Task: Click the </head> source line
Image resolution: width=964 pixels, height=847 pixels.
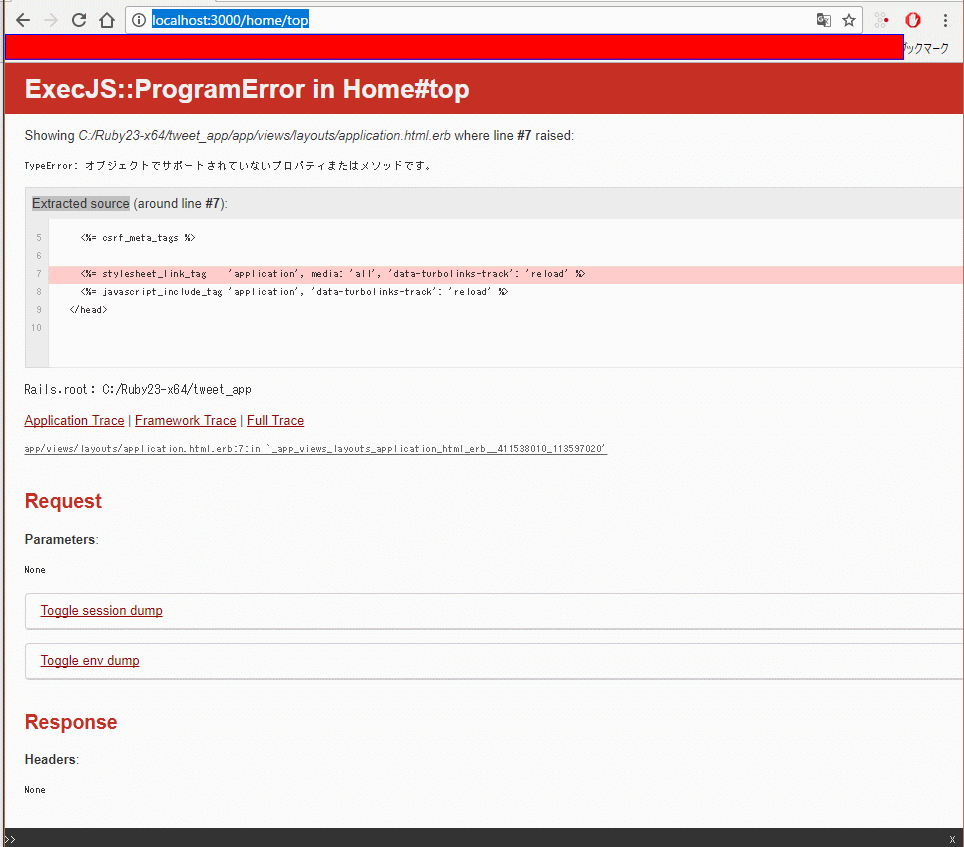Action: tap(89, 309)
